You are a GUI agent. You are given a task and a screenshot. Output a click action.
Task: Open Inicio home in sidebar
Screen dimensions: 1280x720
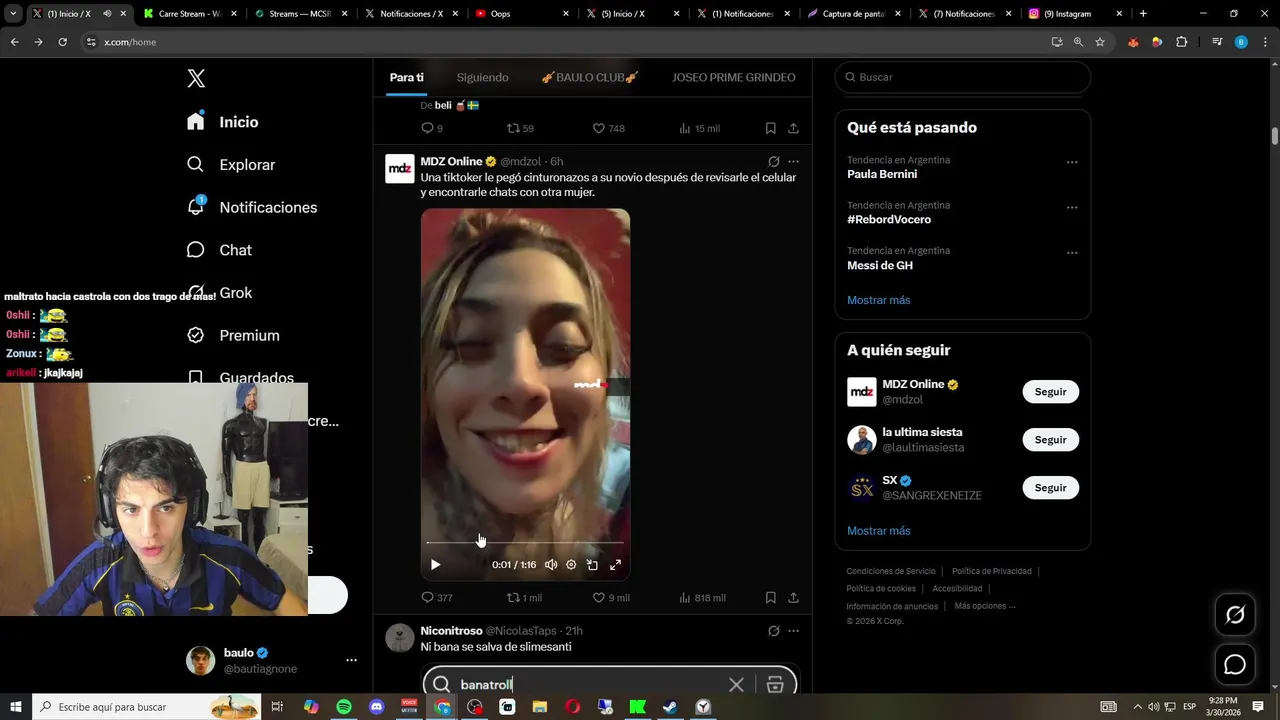pos(223,122)
